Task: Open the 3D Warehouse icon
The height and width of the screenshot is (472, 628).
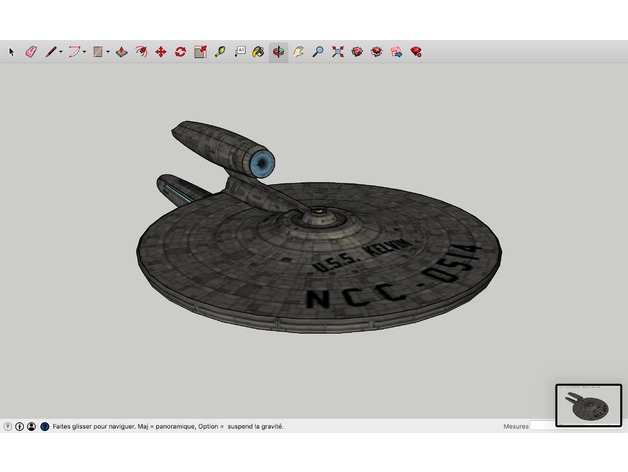Action: pyautogui.click(x=357, y=52)
